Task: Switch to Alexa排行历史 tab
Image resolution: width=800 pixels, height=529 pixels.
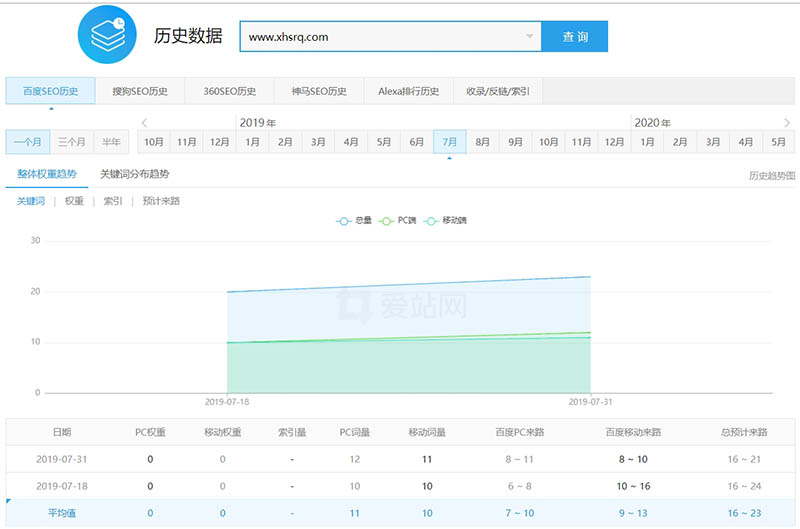Action: [408, 91]
